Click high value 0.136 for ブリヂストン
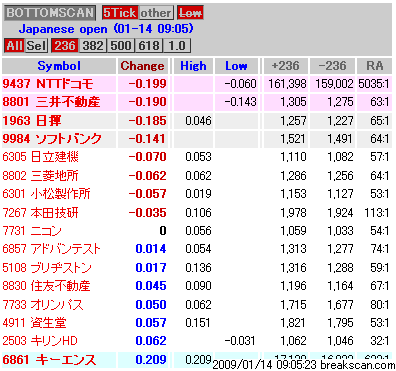Image resolution: width=396 pixels, height=371 pixels. click(198, 267)
